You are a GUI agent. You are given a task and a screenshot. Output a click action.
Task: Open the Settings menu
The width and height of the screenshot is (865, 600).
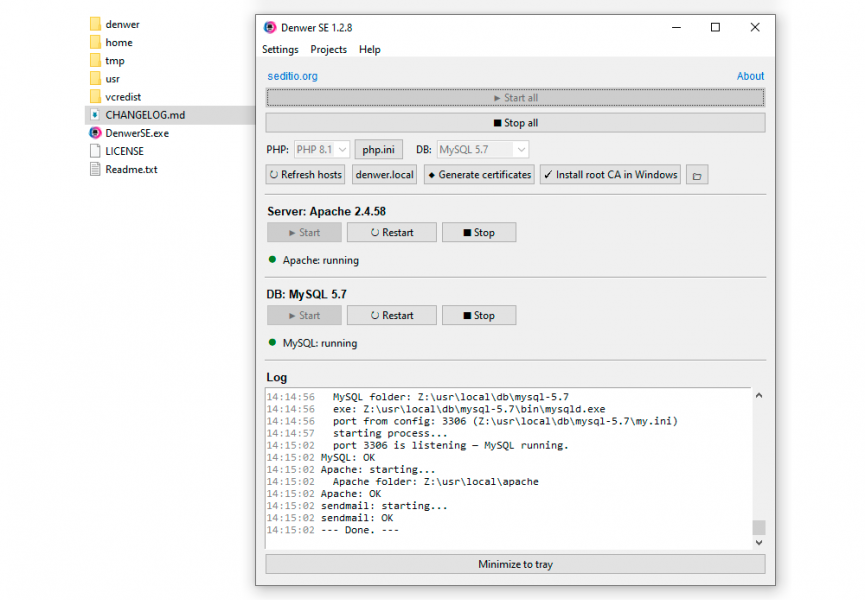(x=280, y=50)
